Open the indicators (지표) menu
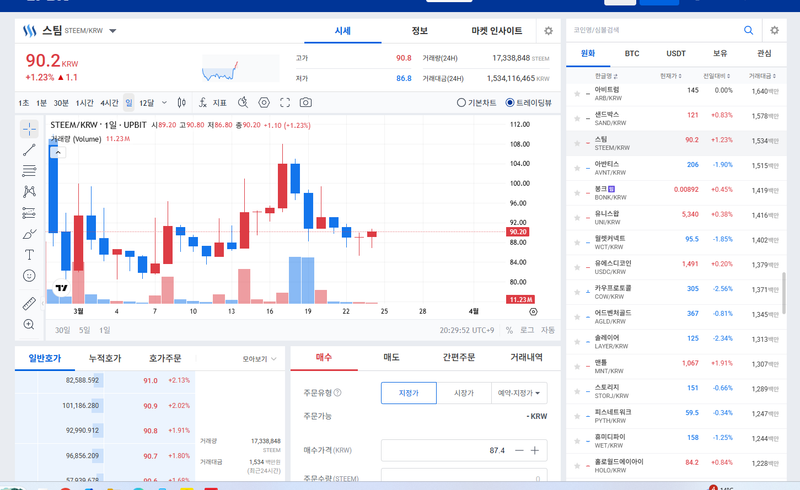The height and width of the screenshot is (490, 800). coord(213,102)
